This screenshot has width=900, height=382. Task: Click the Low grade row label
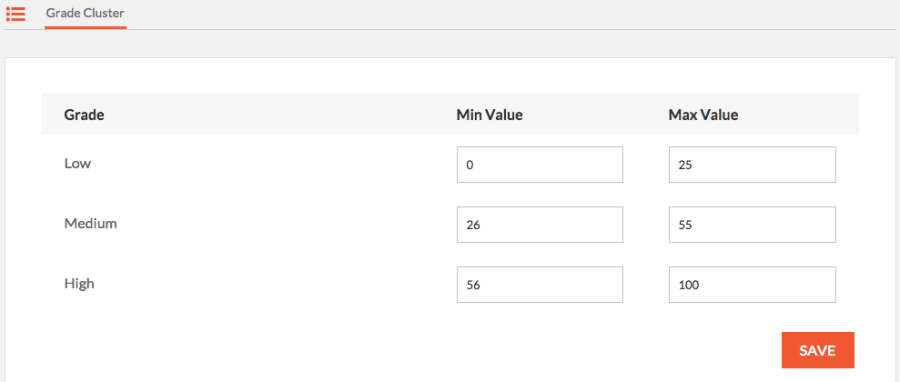pyautogui.click(x=77, y=163)
